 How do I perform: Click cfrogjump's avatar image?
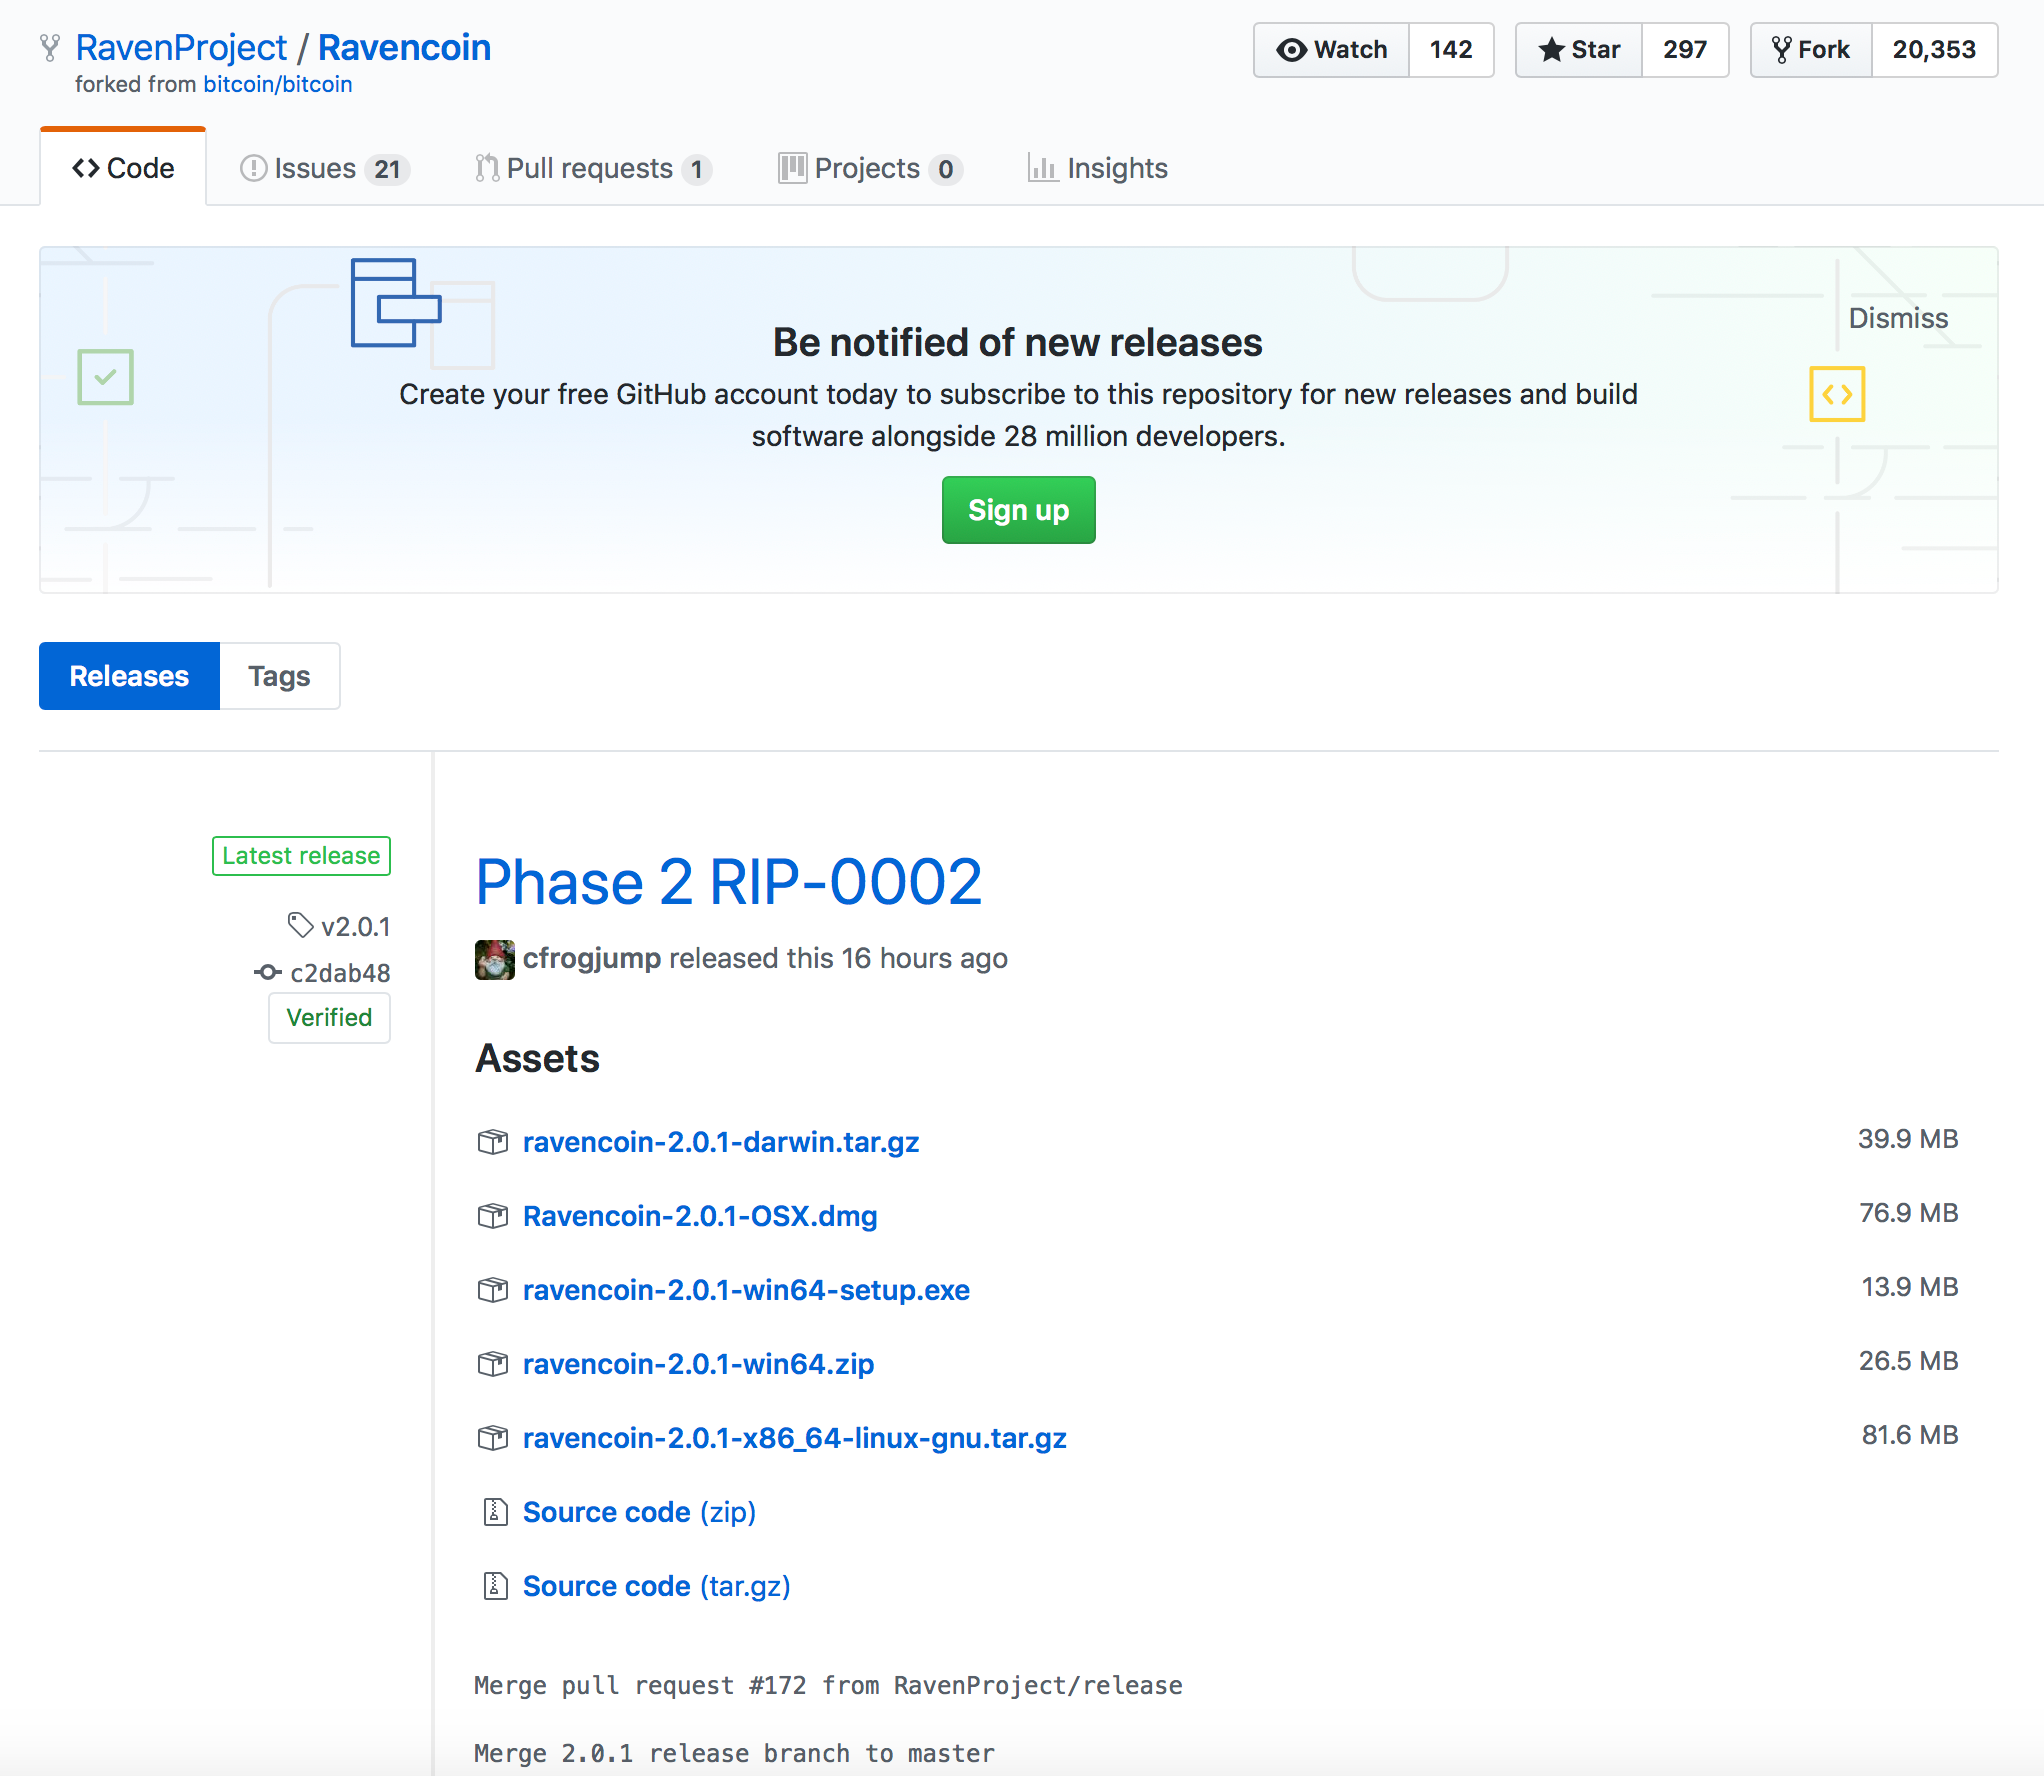click(x=495, y=959)
